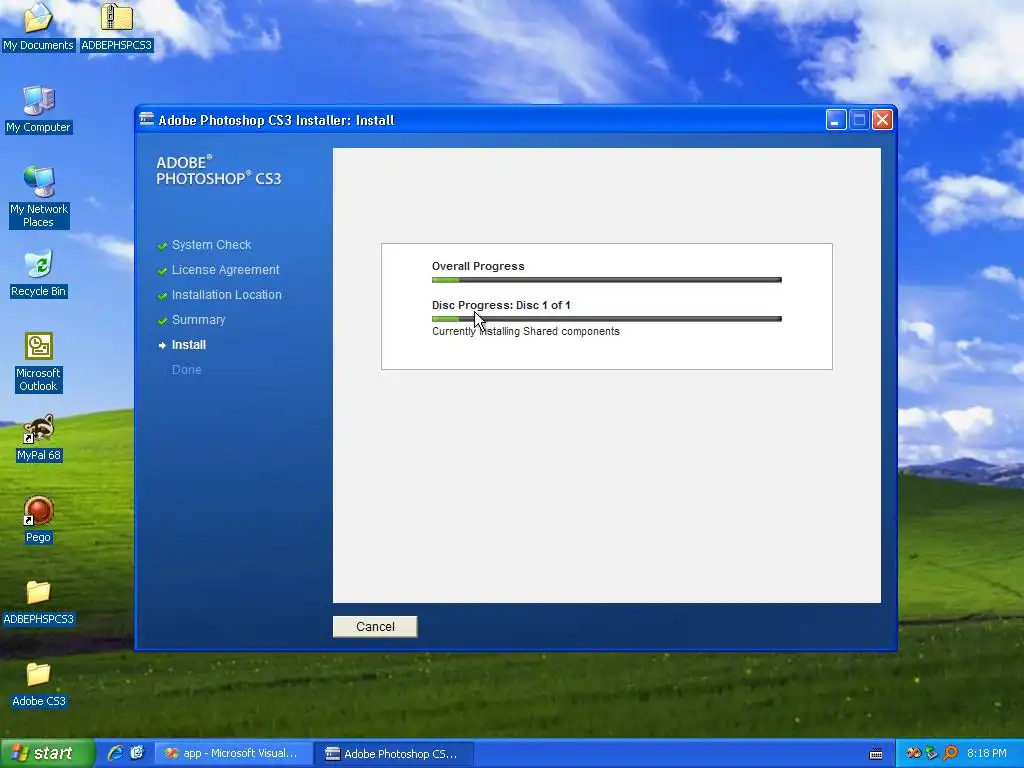Click Disc Progress: Disc 1 of 1 label
This screenshot has width=1024, height=768.
click(501, 305)
